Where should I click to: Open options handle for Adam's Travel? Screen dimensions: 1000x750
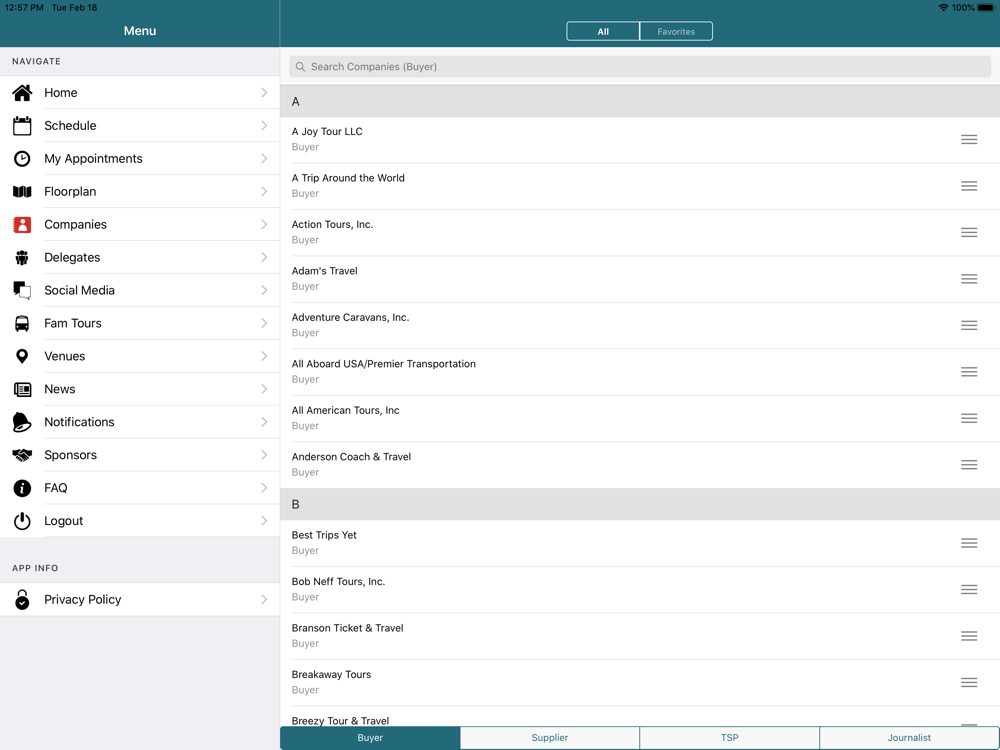969,279
